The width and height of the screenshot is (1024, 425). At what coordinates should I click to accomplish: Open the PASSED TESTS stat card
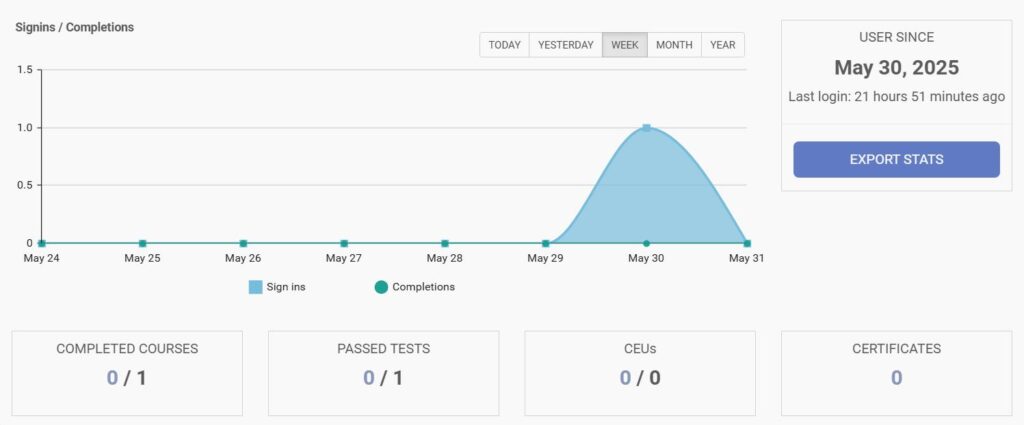point(383,373)
